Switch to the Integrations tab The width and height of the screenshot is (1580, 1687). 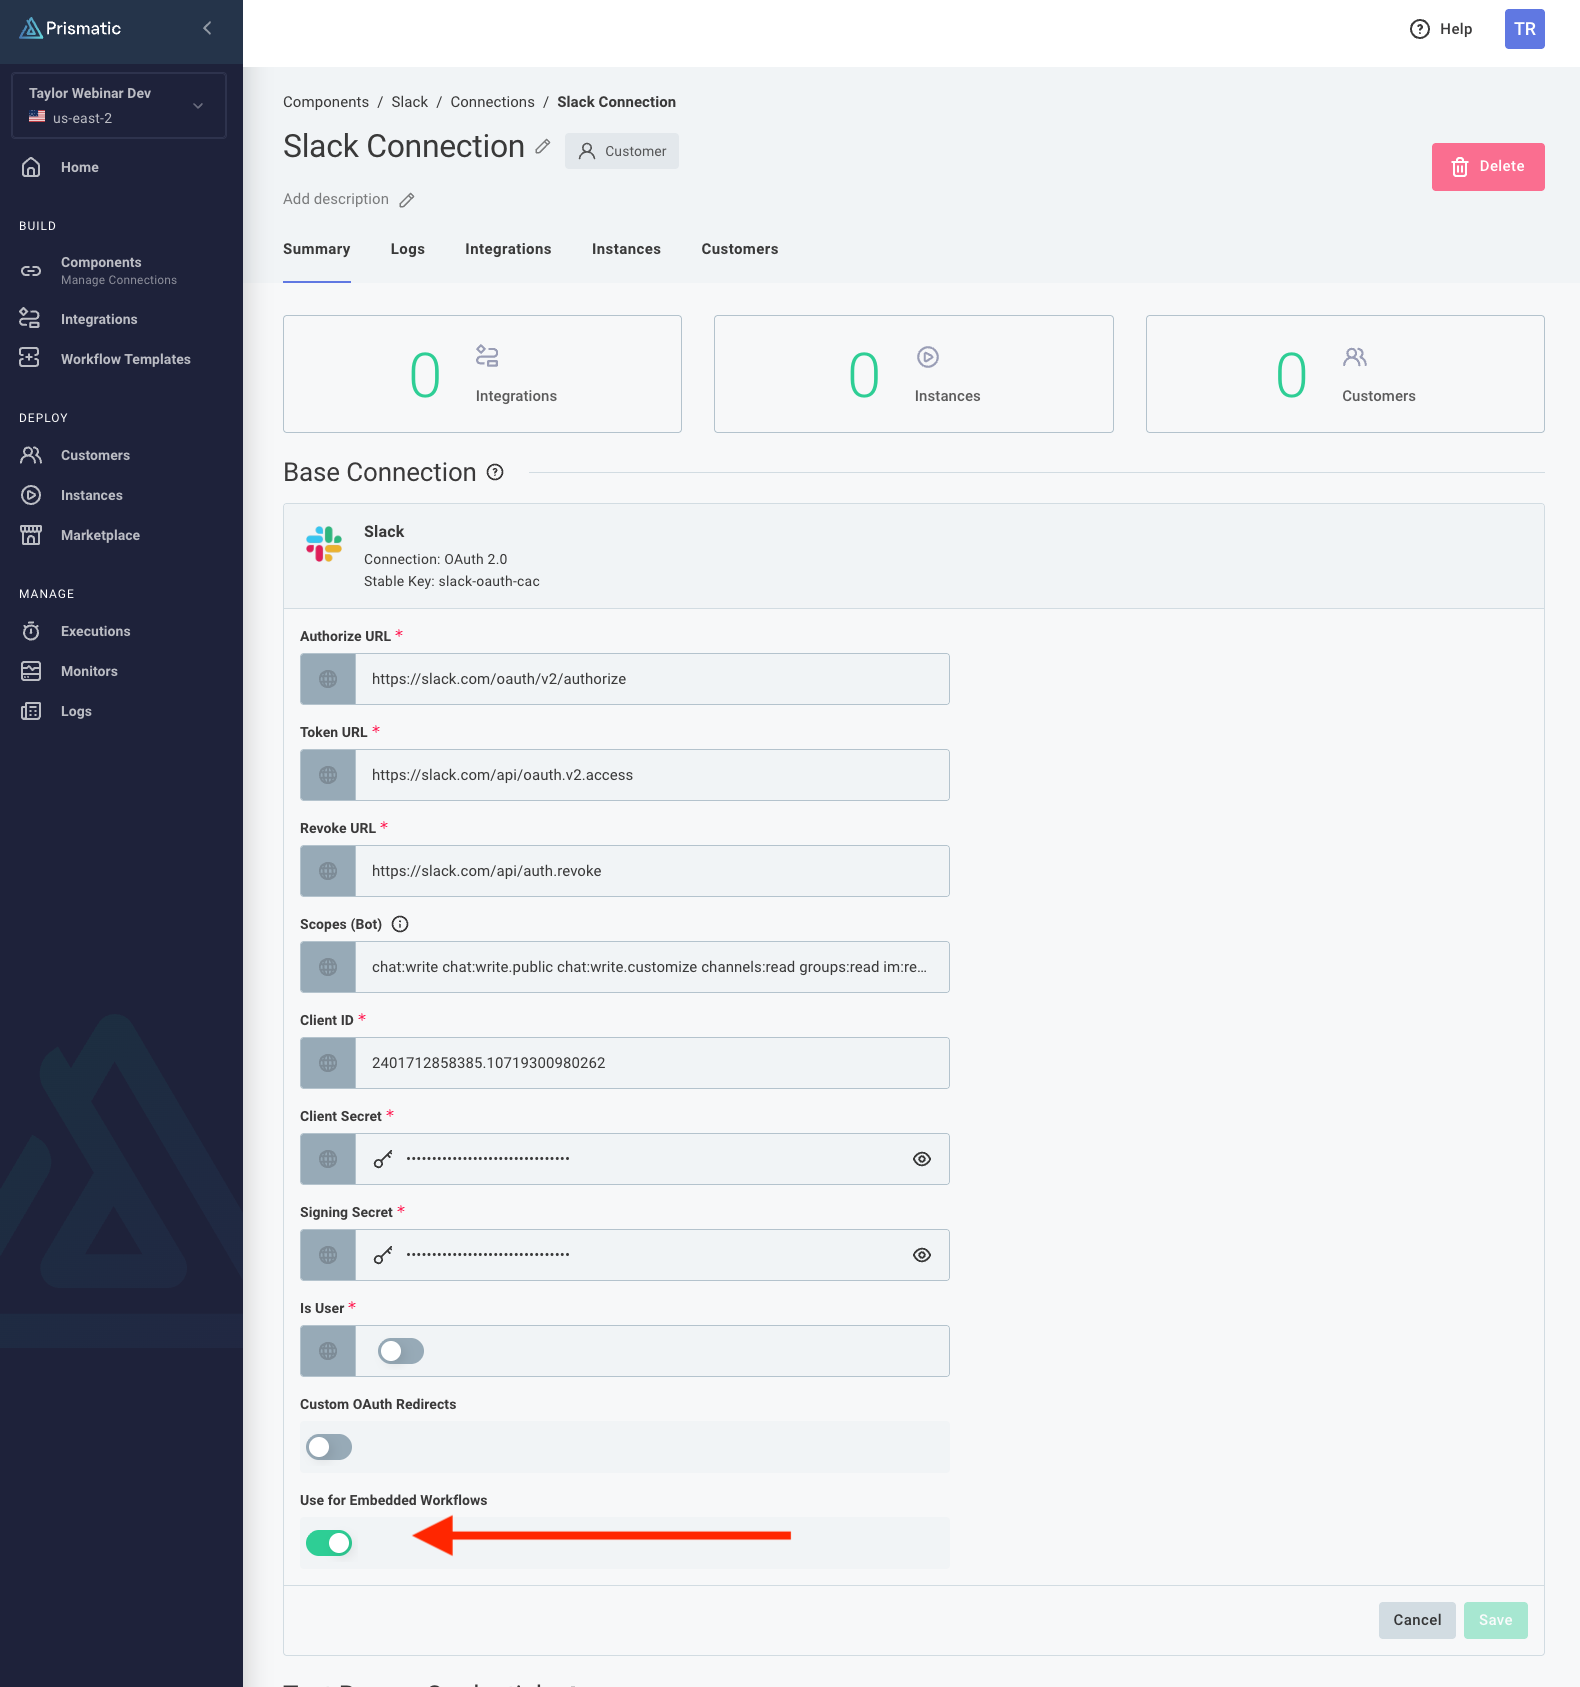508,249
